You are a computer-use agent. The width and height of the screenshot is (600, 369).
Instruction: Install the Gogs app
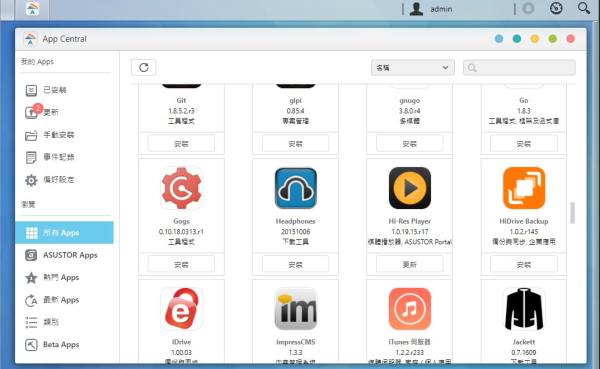pyautogui.click(x=181, y=265)
